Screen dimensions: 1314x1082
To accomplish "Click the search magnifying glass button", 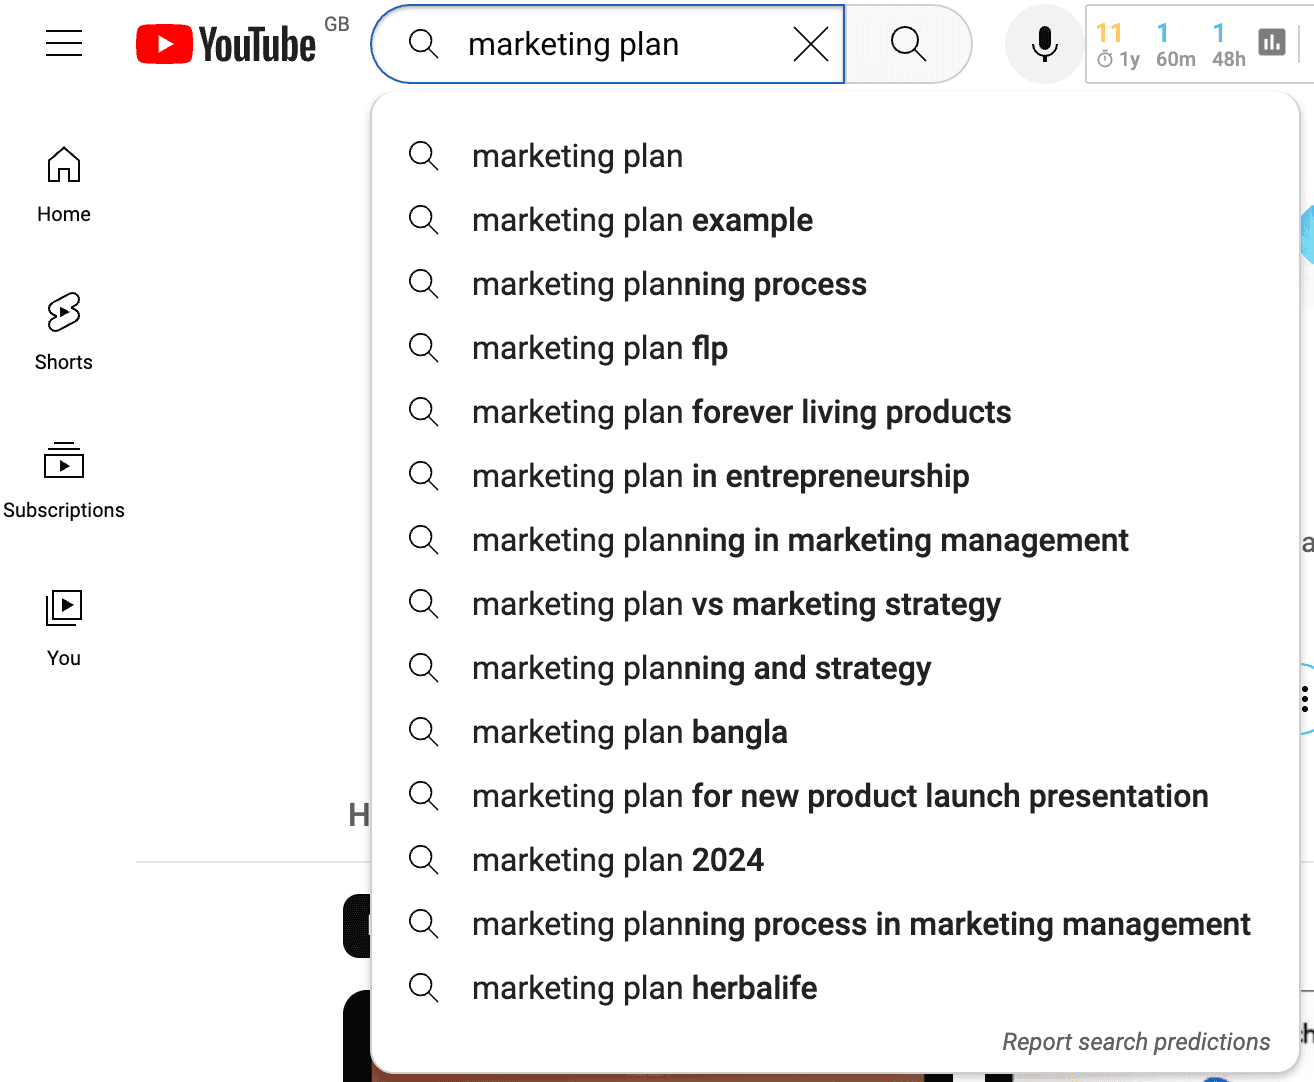I will pos(907,43).
